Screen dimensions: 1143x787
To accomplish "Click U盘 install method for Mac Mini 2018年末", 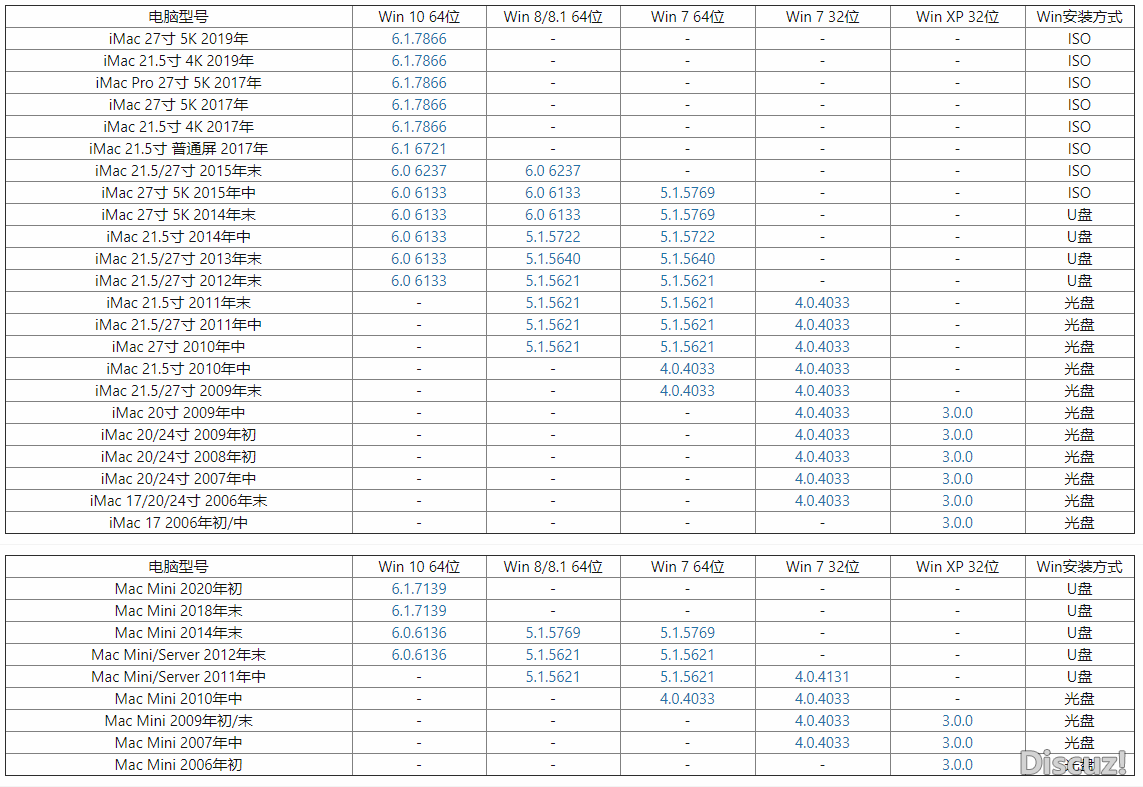I will point(1080,611).
